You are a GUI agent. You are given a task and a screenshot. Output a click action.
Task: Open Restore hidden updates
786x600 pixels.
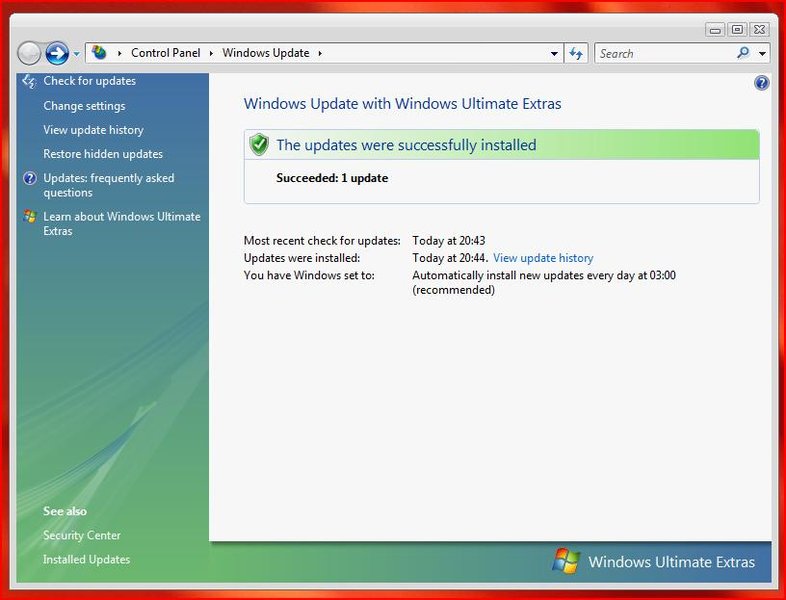tap(102, 154)
